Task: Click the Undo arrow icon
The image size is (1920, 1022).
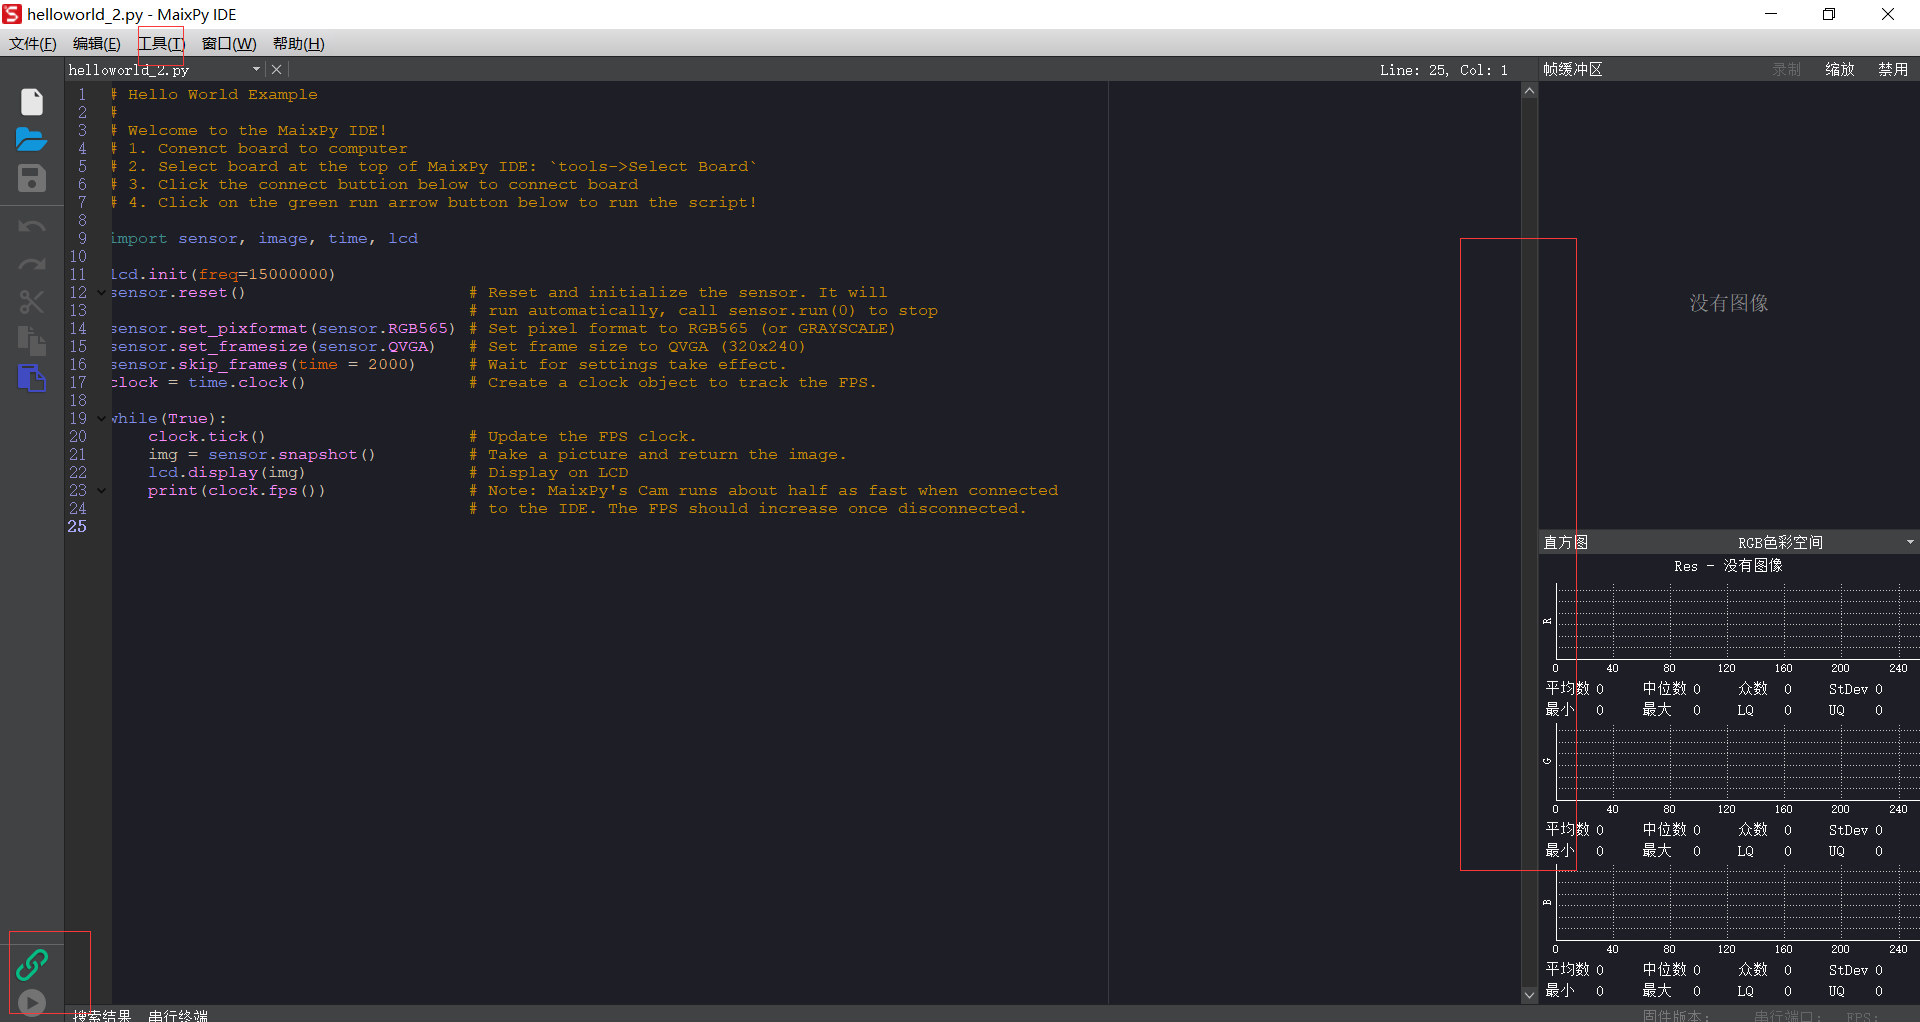Action: [x=32, y=226]
